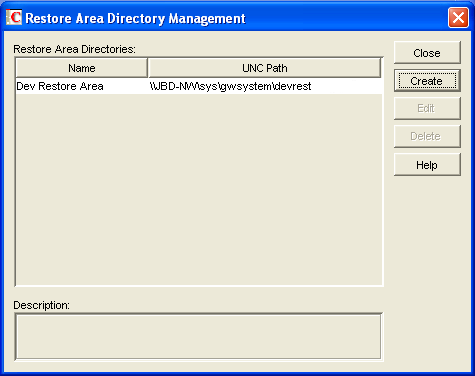Click inside the Description text box

(x=198, y=337)
